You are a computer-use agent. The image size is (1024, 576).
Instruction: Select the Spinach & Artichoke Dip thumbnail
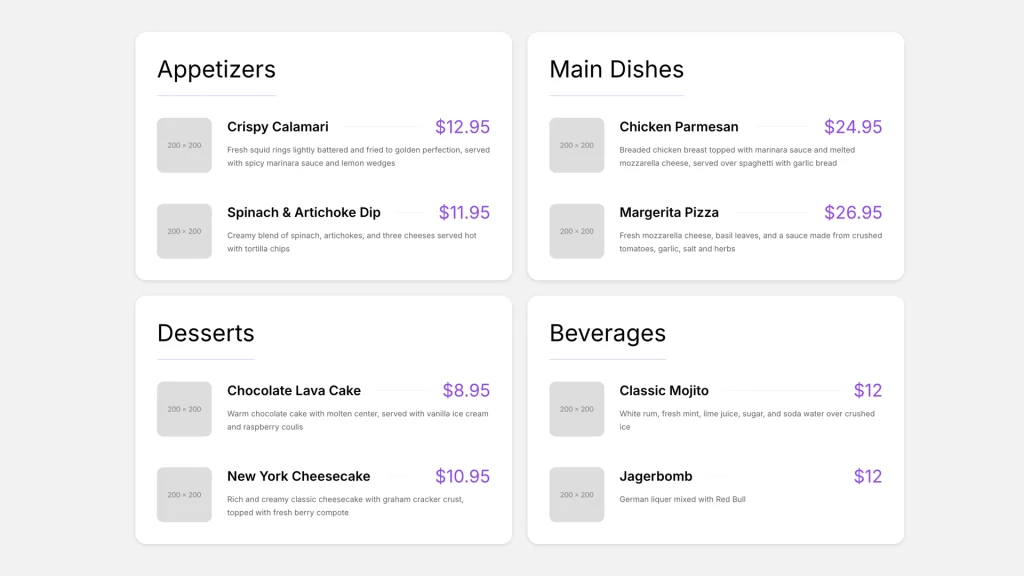tap(184, 231)
